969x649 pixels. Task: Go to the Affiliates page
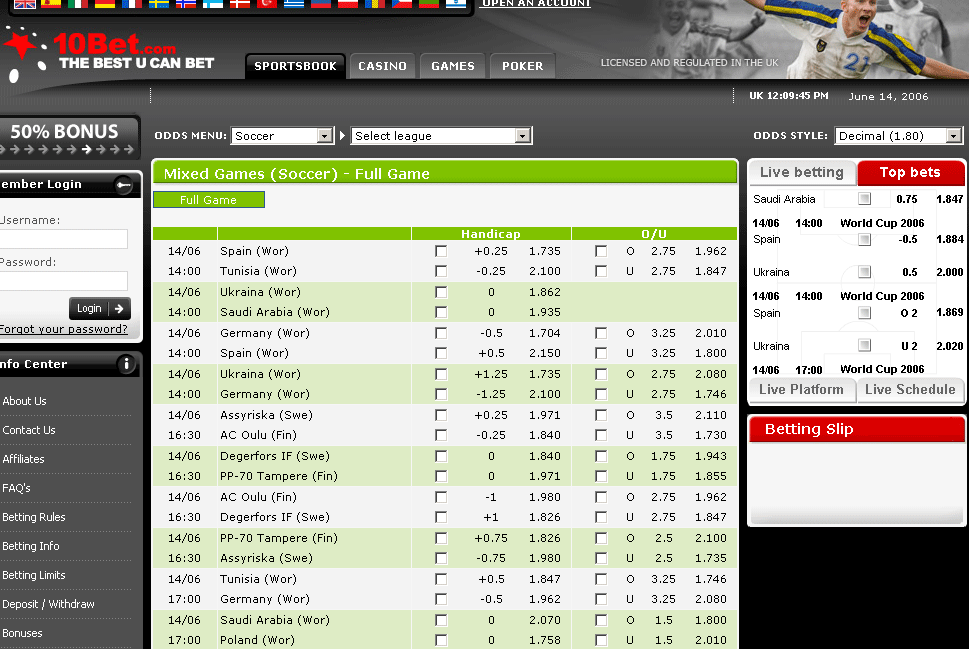[23, 459]
